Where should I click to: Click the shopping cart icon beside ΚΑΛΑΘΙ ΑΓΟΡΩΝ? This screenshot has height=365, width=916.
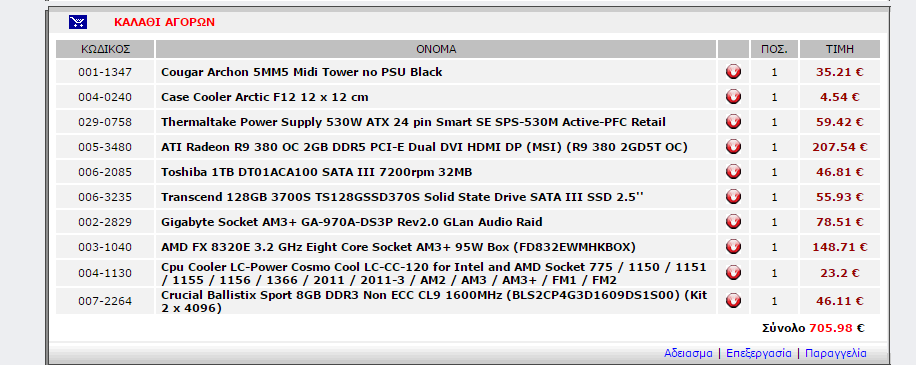78,22
